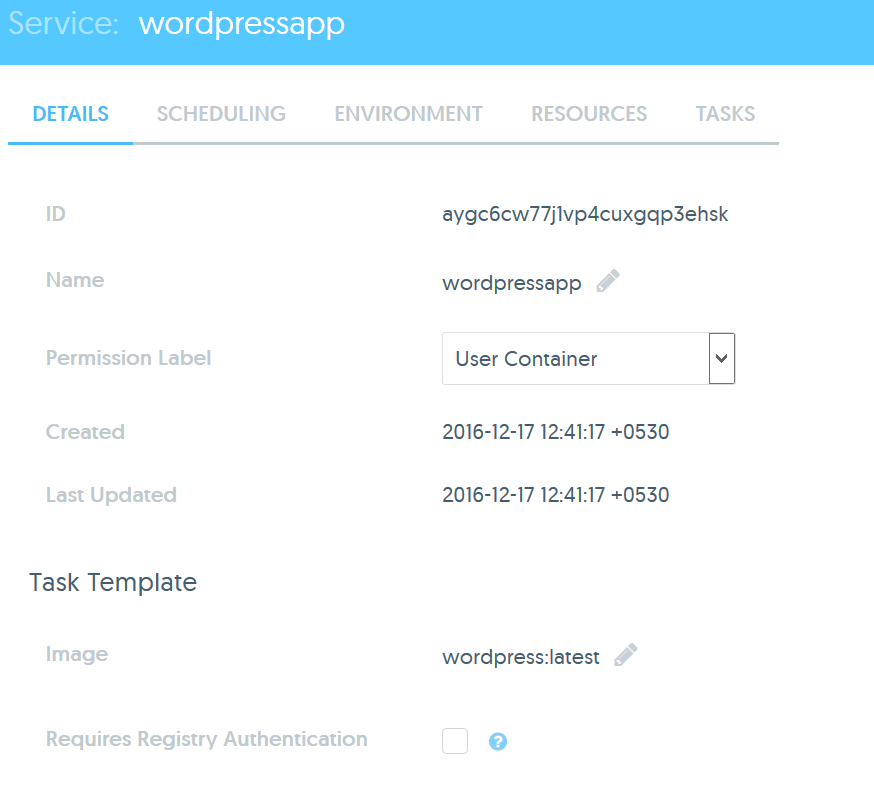This screenshot has height=789, width=874.
Task: Click the wordpress:latest image text
Action: [x=521, y=657]
